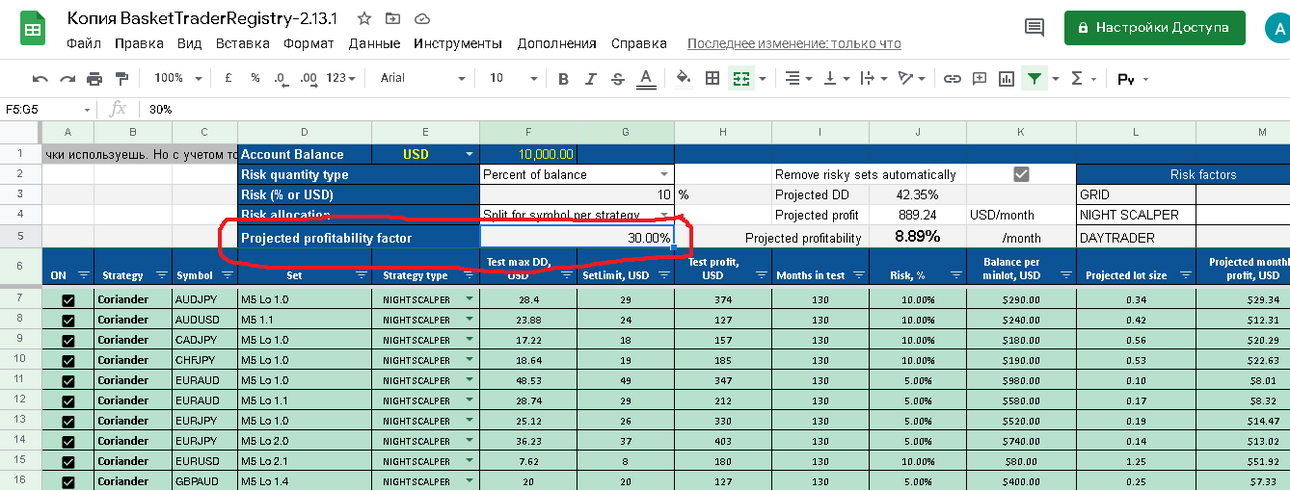Insert a comment from the toolbar

point(980,78)
